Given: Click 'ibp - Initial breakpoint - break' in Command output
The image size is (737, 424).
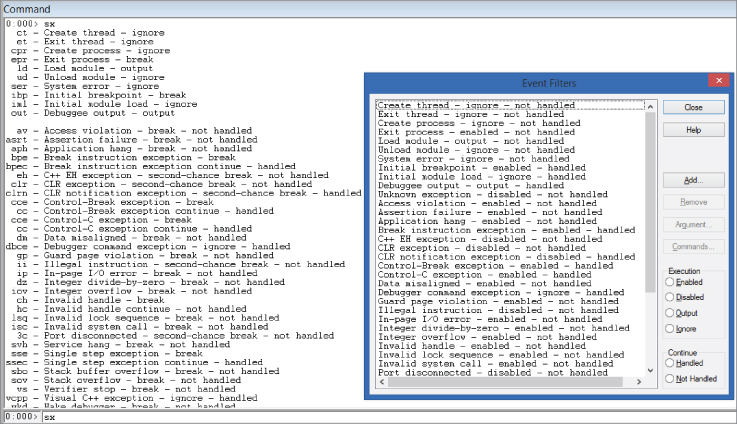Looking at the screenshot, I should point(98,95).
